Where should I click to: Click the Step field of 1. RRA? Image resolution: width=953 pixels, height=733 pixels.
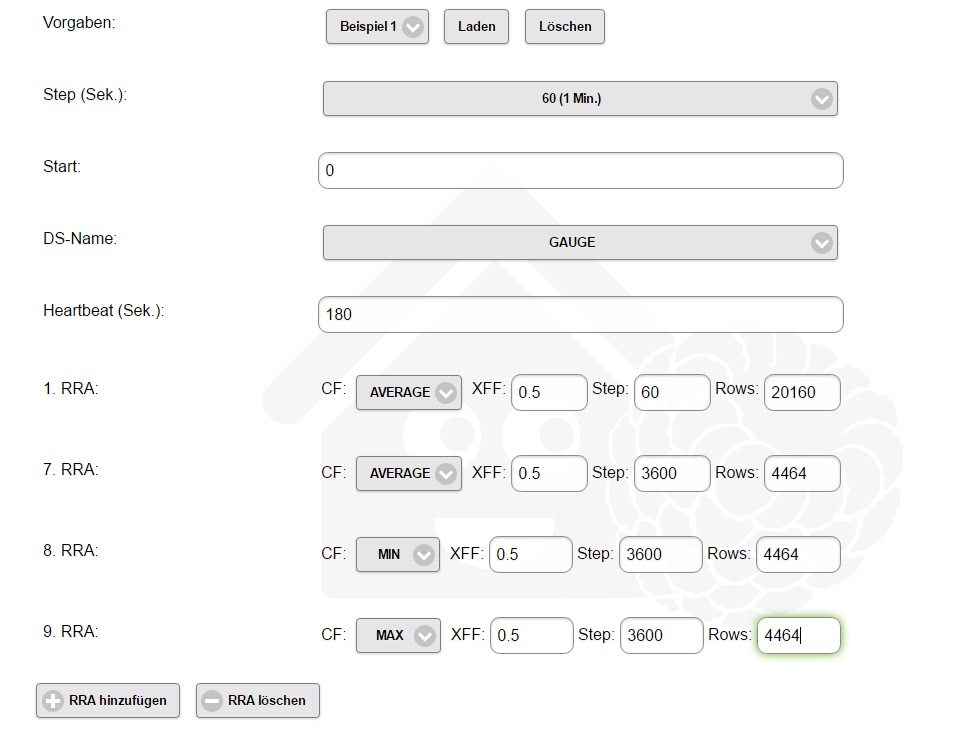coord(672,393)
